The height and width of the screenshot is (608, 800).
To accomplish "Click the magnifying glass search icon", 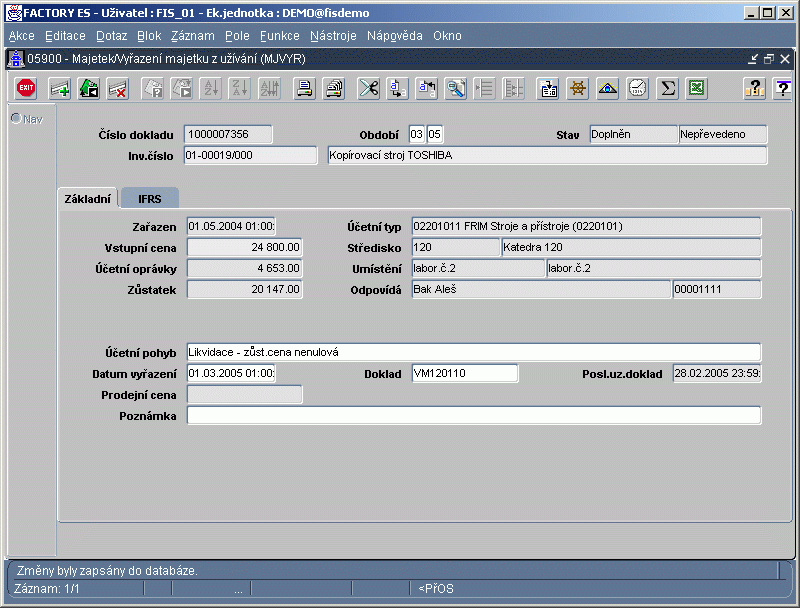I will pyautogui.click(x=456, y=88).
